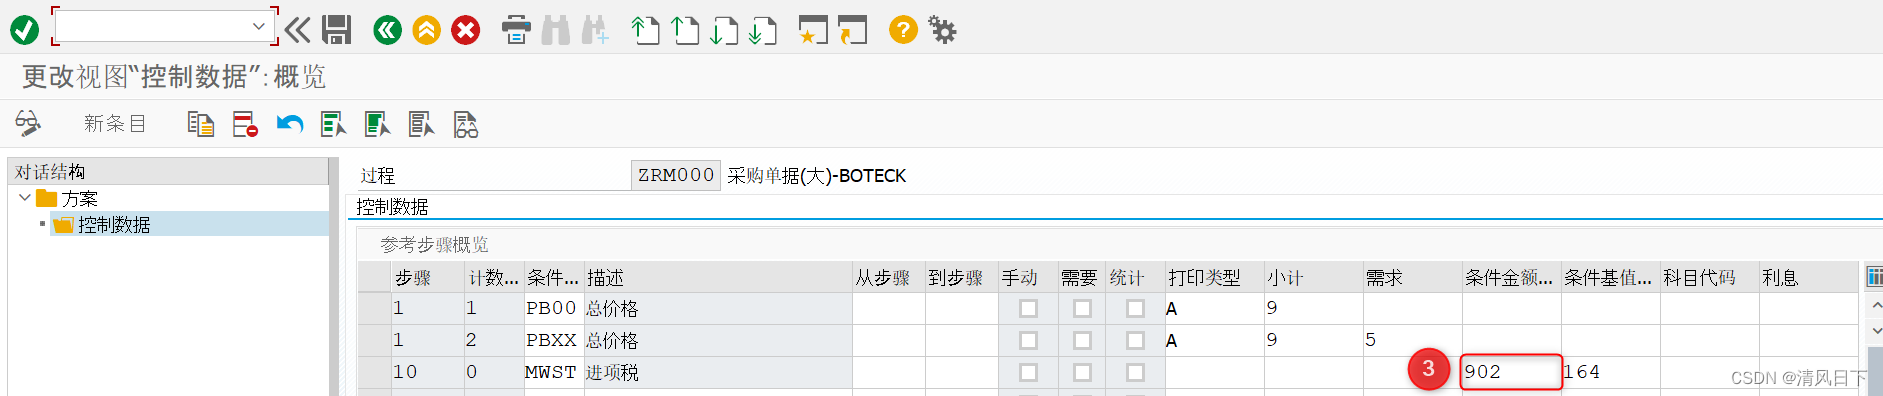Tick the 统计 checkbox in the MWST row
This screenshot has width=1883, height=396.
(x=1135, y=372)
